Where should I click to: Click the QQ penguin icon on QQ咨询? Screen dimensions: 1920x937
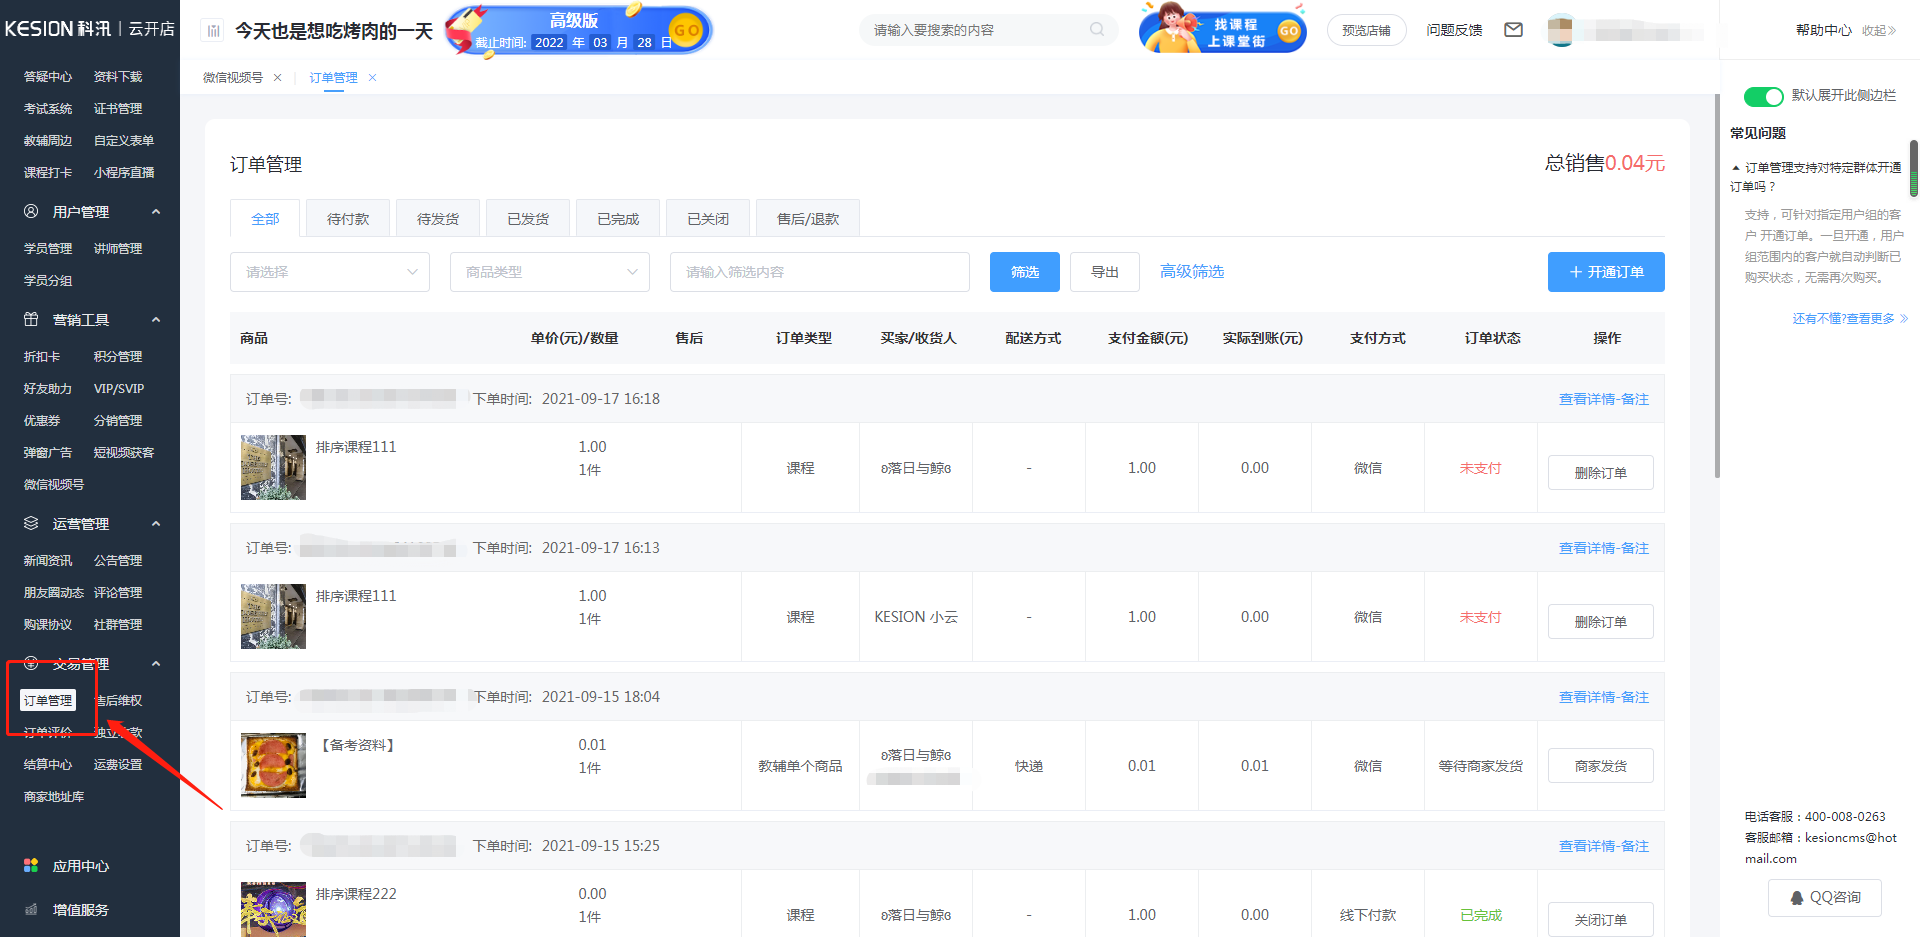tap(1797, 898)
